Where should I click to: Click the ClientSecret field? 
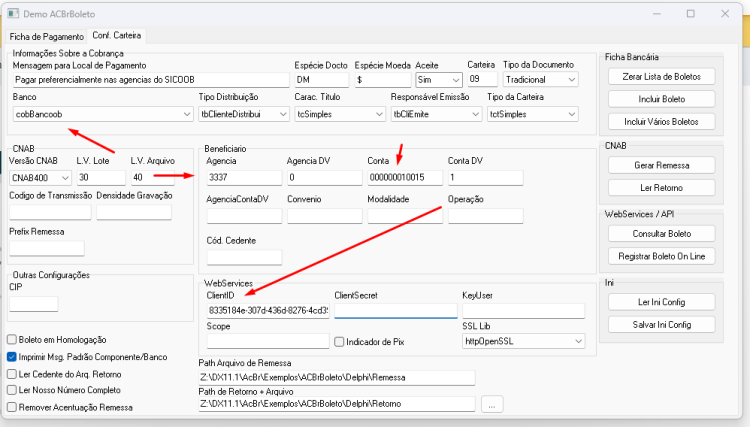pyautogui.click(x=396, y=311)
